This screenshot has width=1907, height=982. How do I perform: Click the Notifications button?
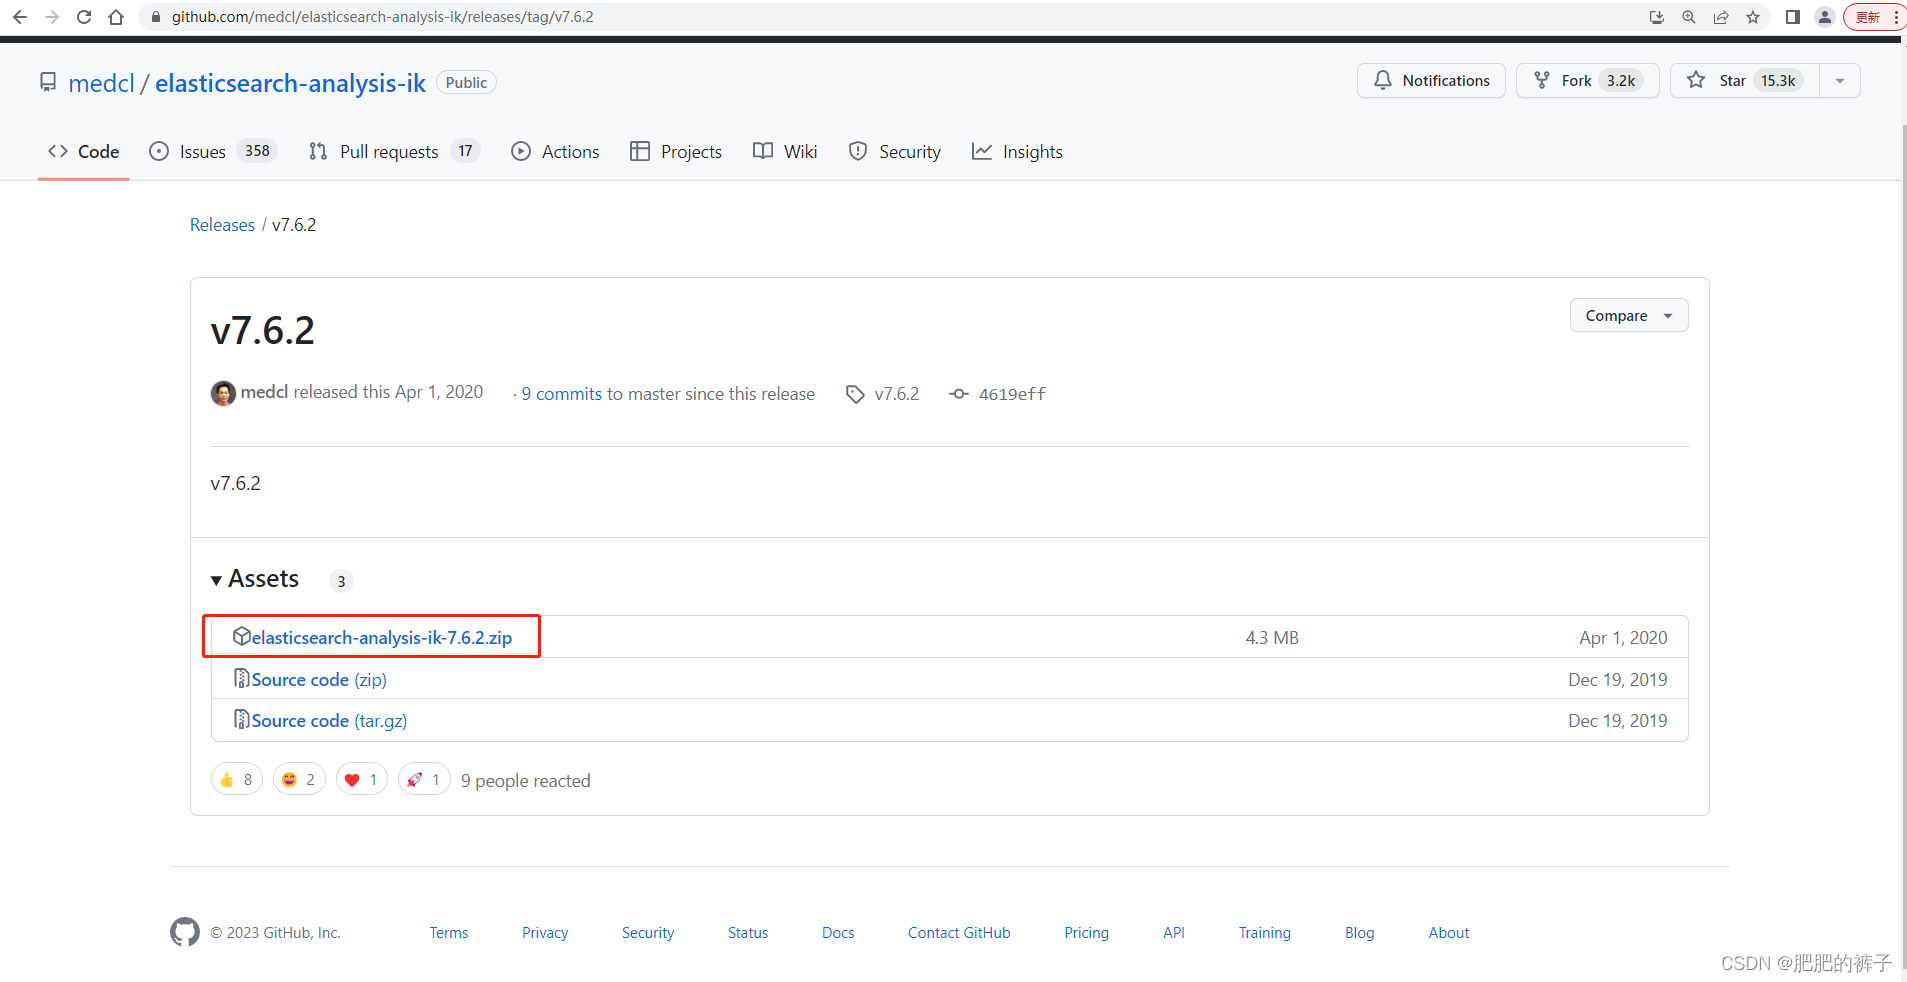pos(1431,81)
